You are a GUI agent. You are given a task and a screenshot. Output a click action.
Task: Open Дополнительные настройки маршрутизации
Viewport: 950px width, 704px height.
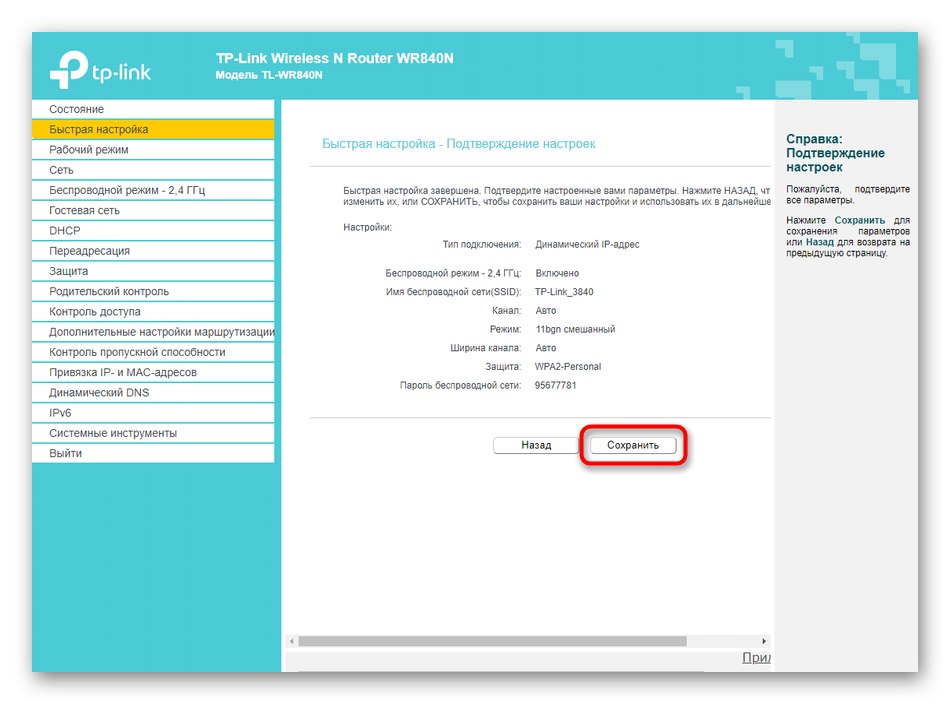pyautogui.click(x=150, y=331)
